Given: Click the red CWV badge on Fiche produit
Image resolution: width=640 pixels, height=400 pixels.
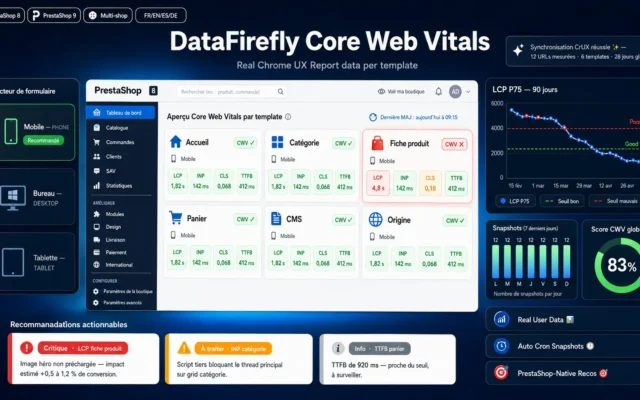Looking at the screenshot, I should [454, 144].
